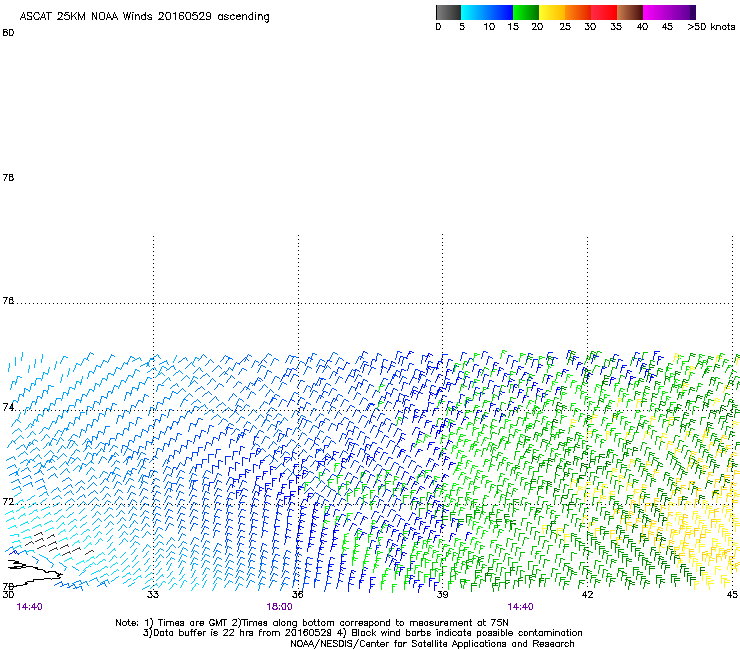Click the purple '14:40' time near longitude 39–42
The height and width of the screenshot is (650, 740).
coord(520,607)
